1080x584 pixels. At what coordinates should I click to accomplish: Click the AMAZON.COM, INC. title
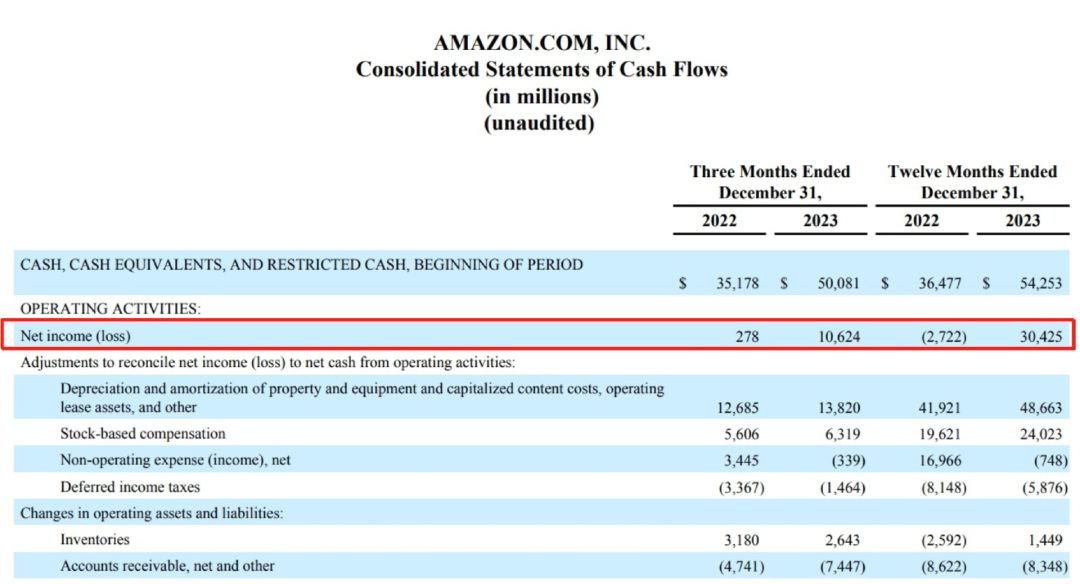(541, 43)
